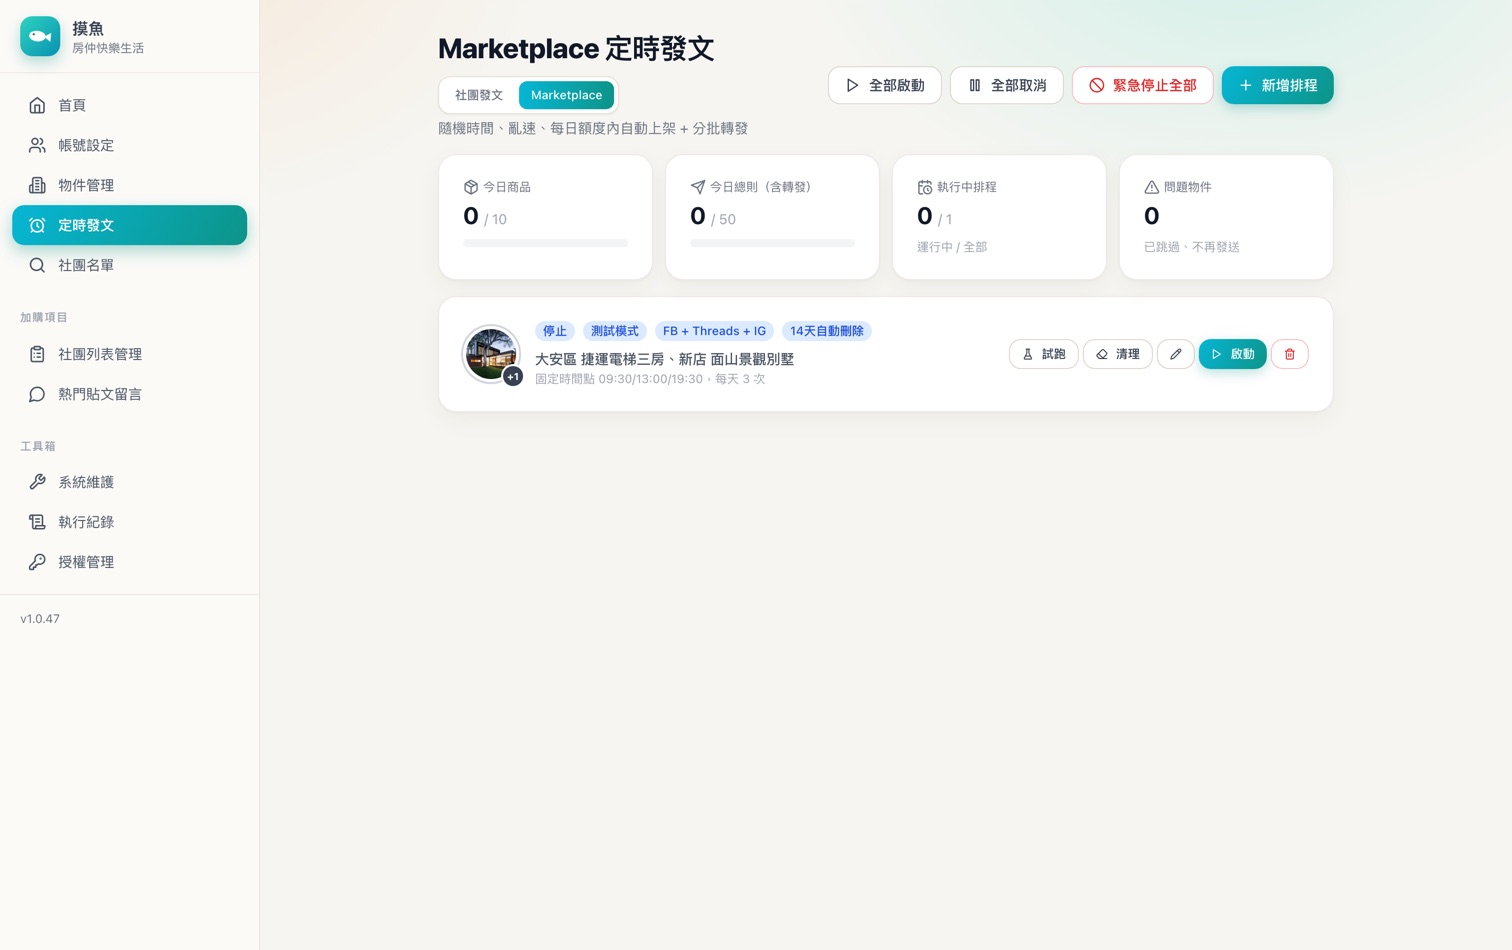Switch to the 社團發文 tab
This screenshot has width=1512, height=950.
(x=479, y=95)
